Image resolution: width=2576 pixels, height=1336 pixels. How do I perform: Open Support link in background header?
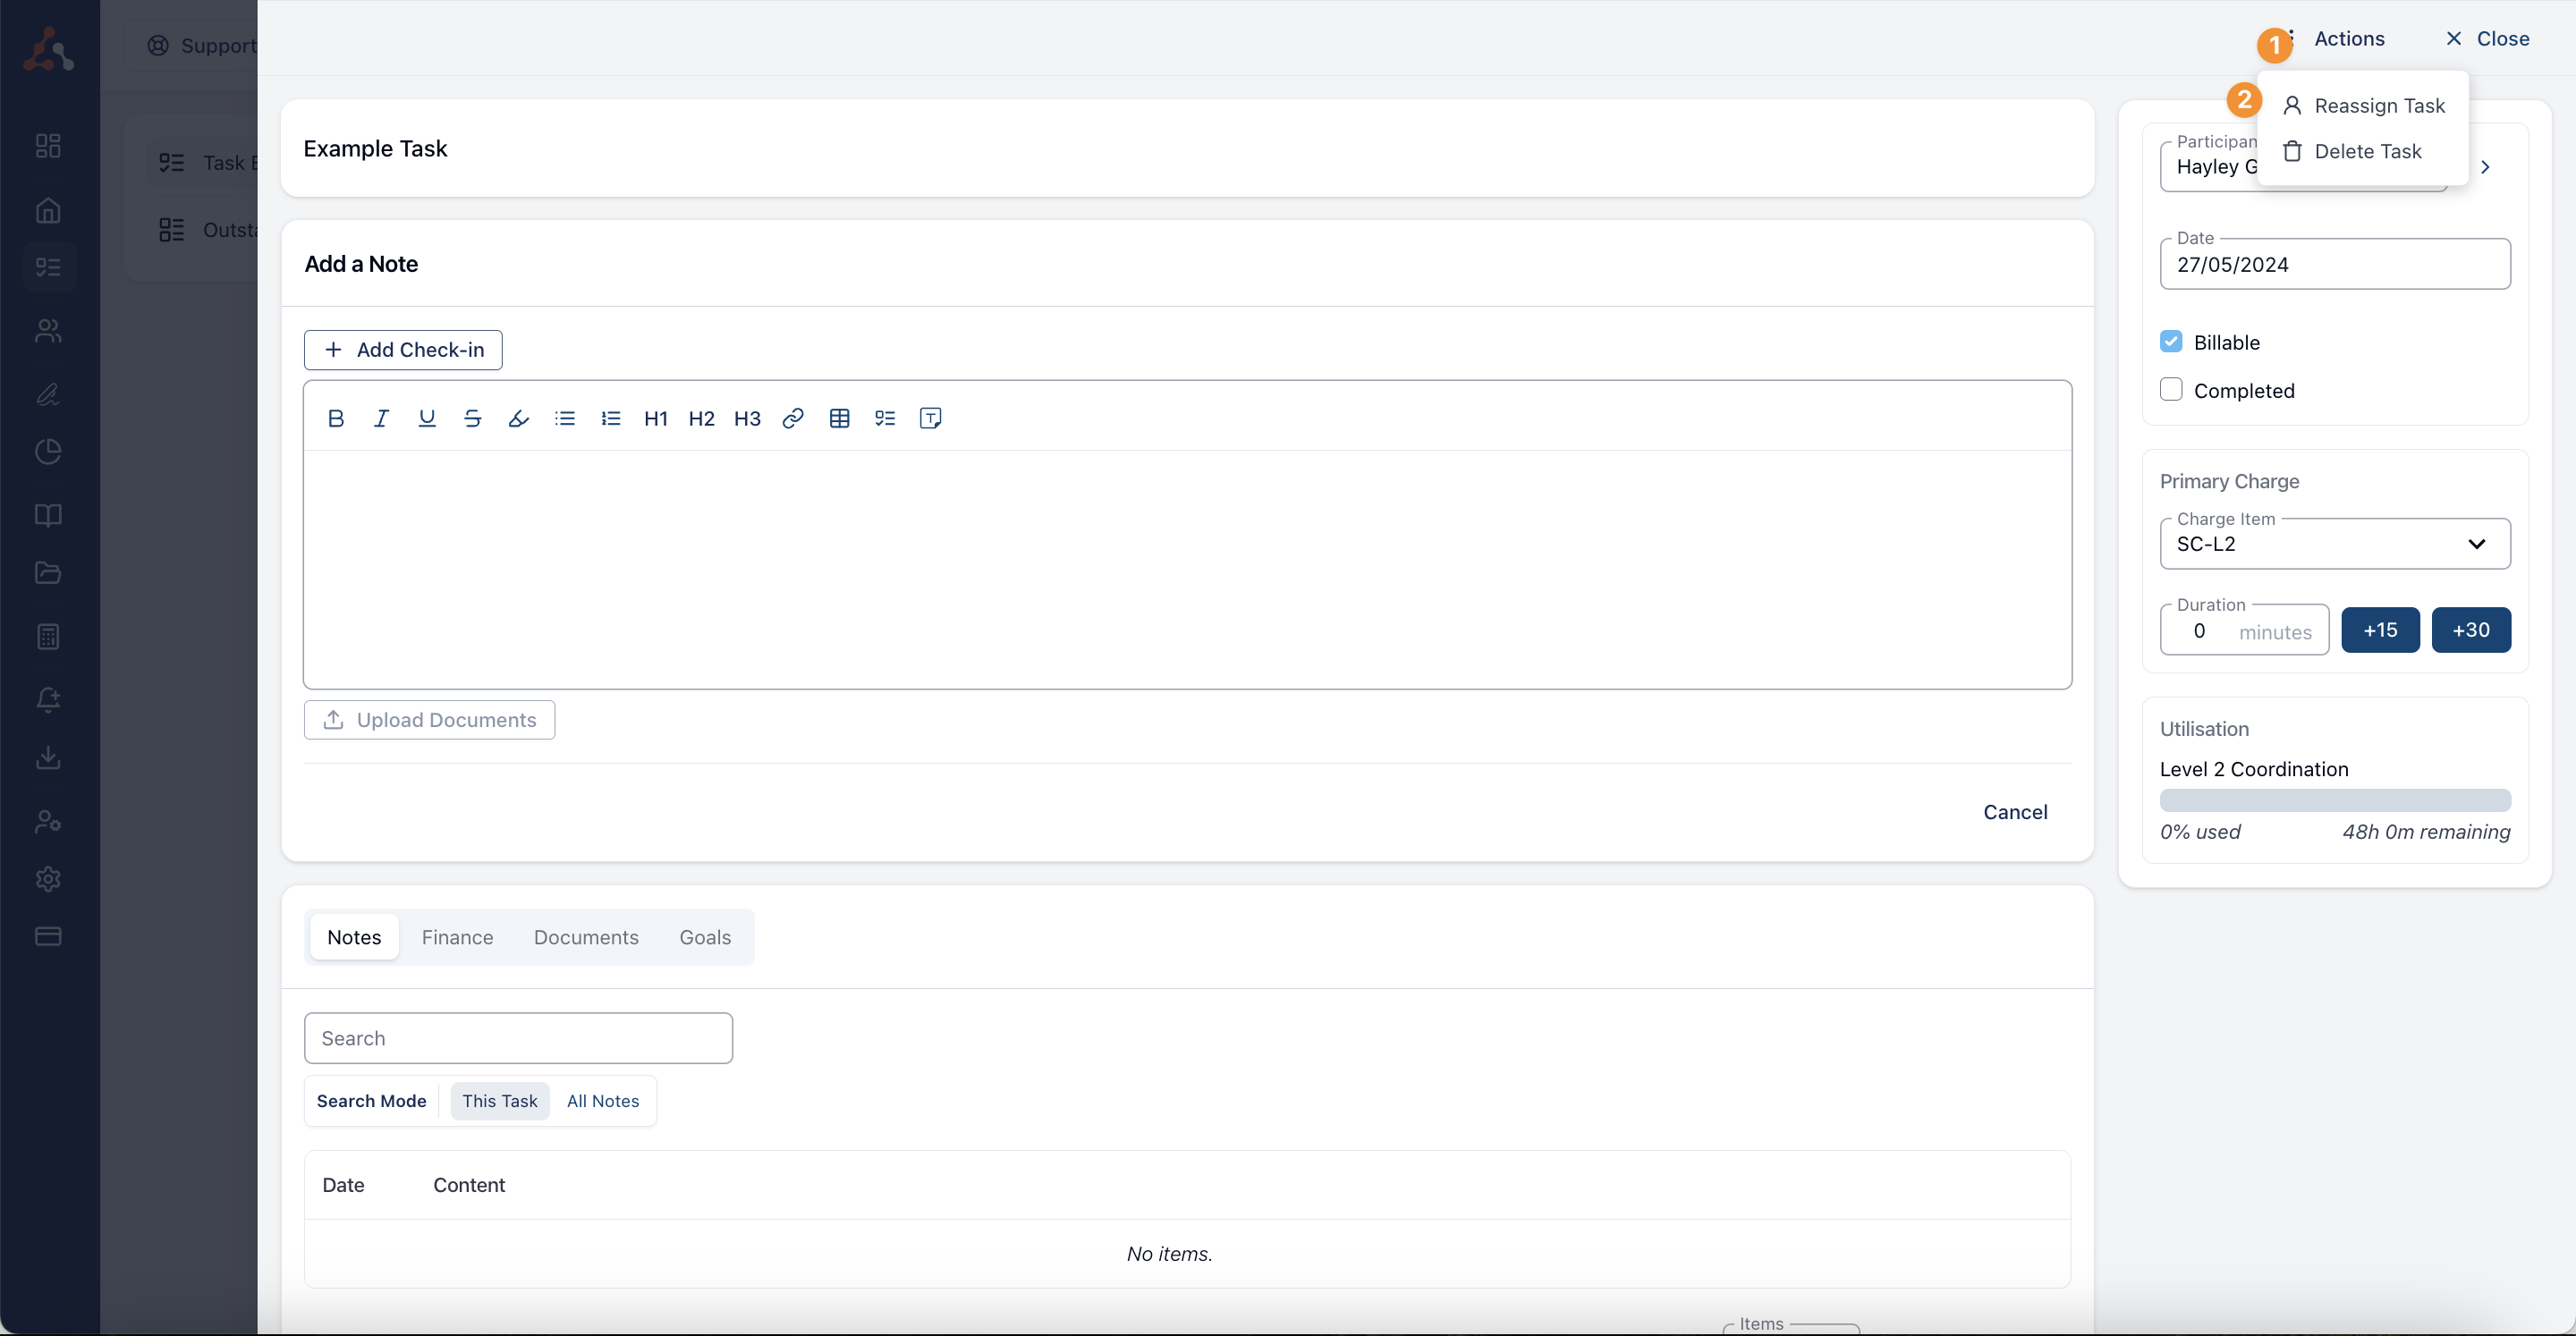pyautogui.click(x=202, y=46)
